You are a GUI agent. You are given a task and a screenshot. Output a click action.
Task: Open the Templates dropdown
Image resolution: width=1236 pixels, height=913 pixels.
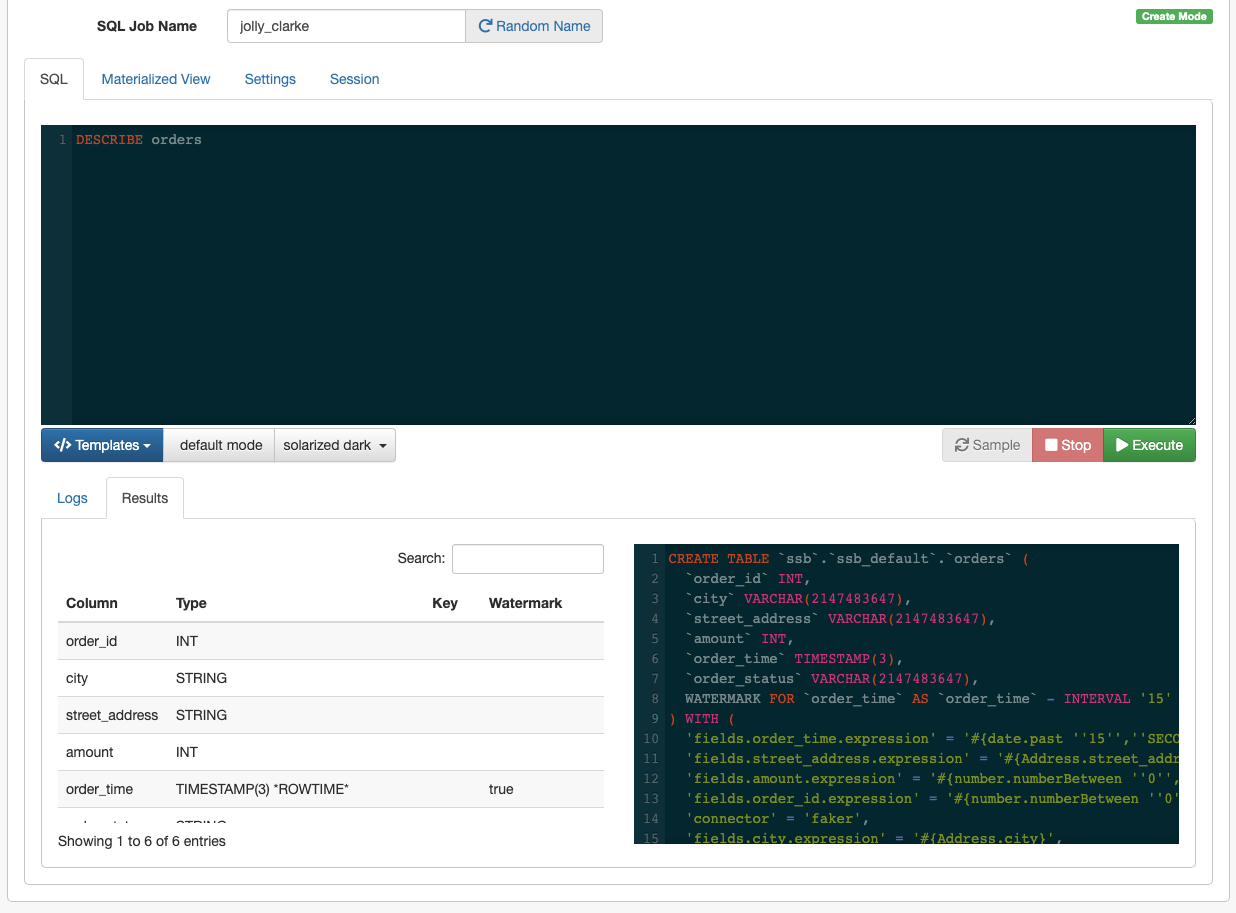[102, 445]
